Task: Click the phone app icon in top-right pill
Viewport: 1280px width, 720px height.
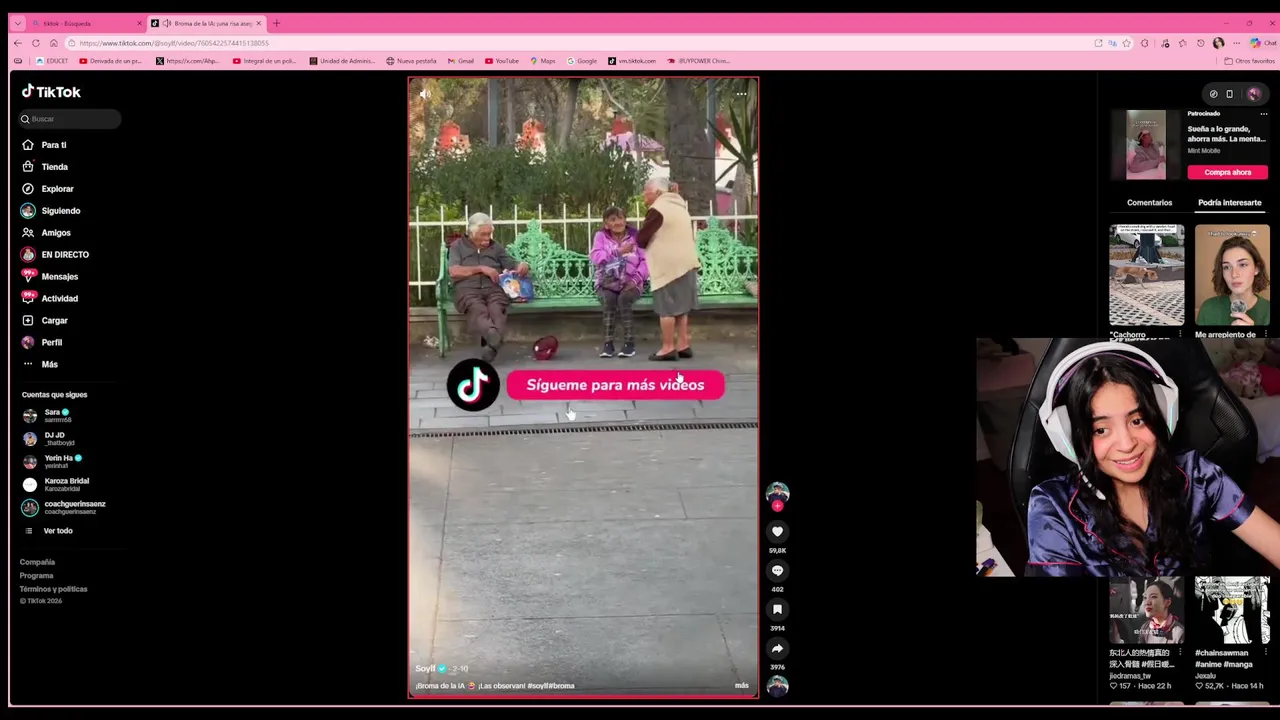Action: pos(1230,94)
